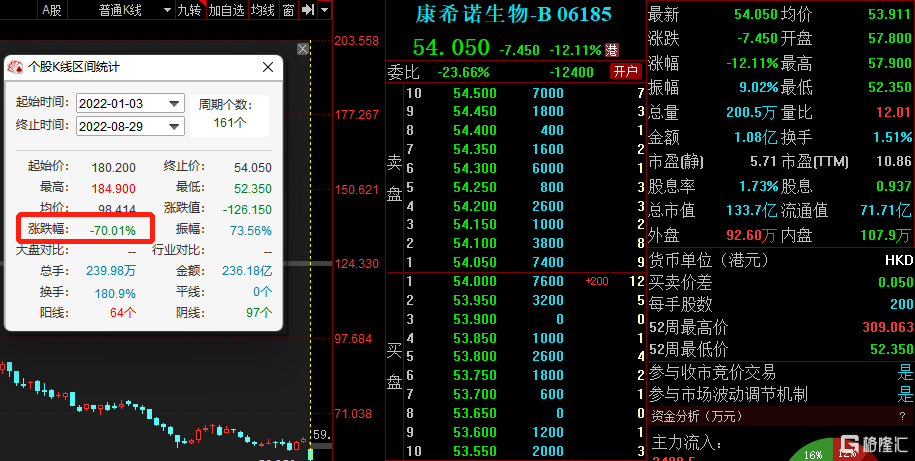Click the 起始价 value 180.200

tap(113, 167)
